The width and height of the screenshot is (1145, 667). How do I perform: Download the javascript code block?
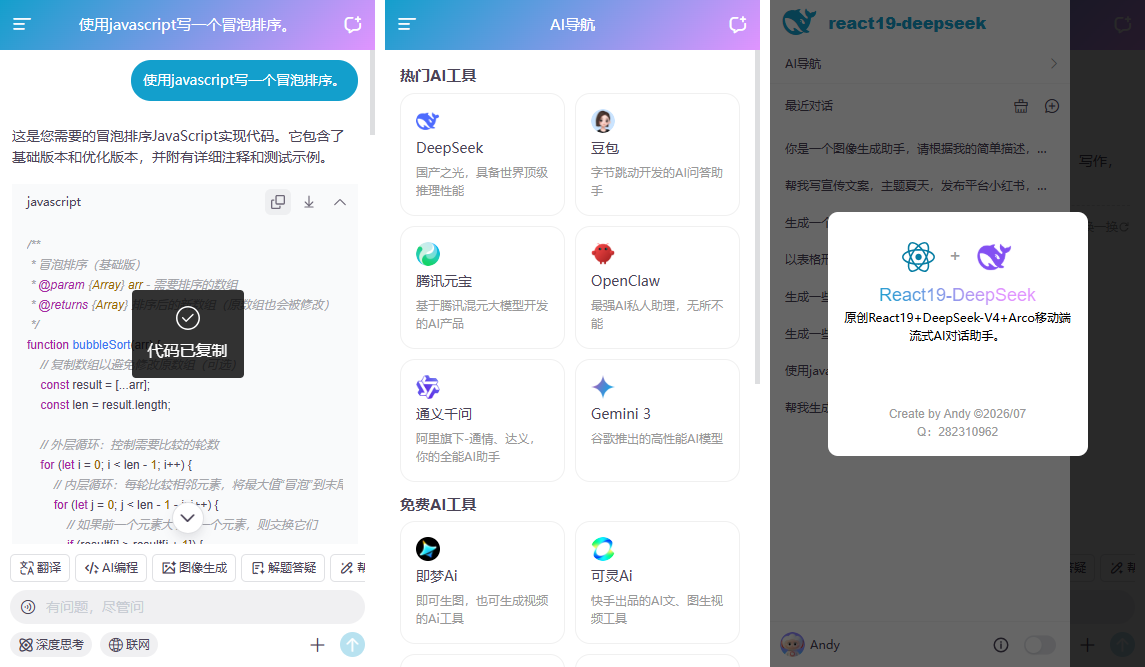click(309, 202)
